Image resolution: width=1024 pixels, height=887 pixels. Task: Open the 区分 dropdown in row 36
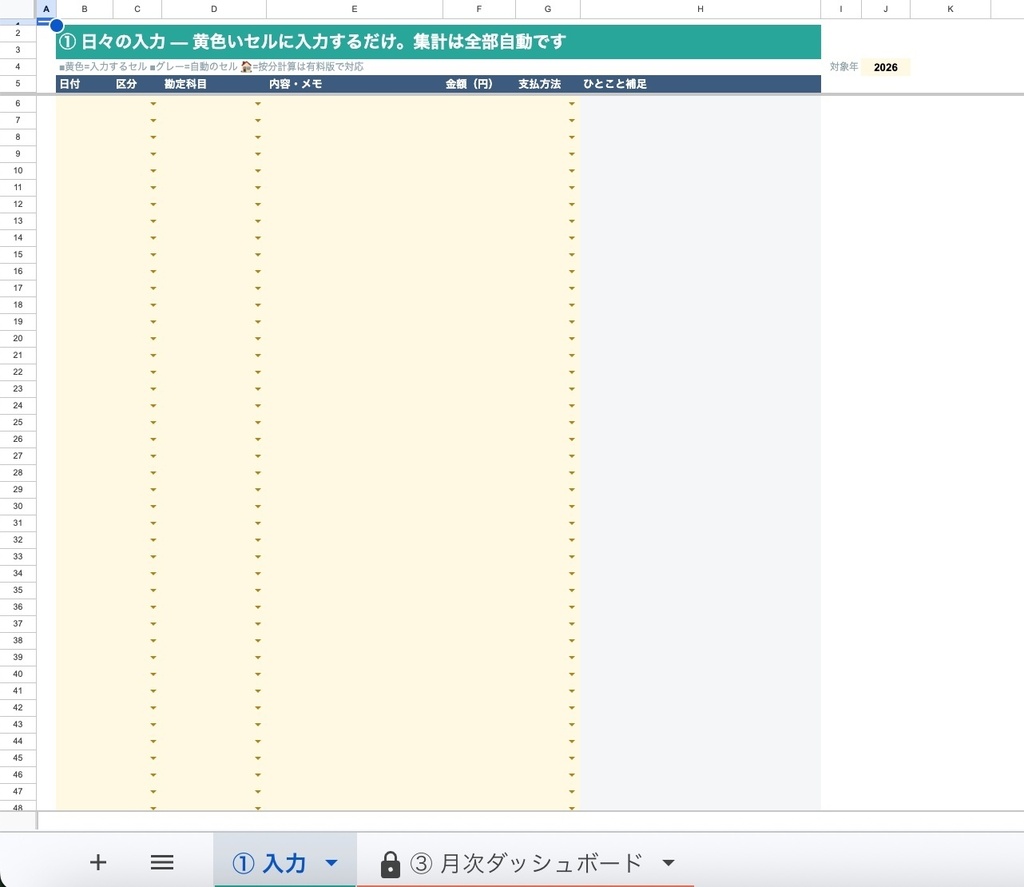pos(153,607)
